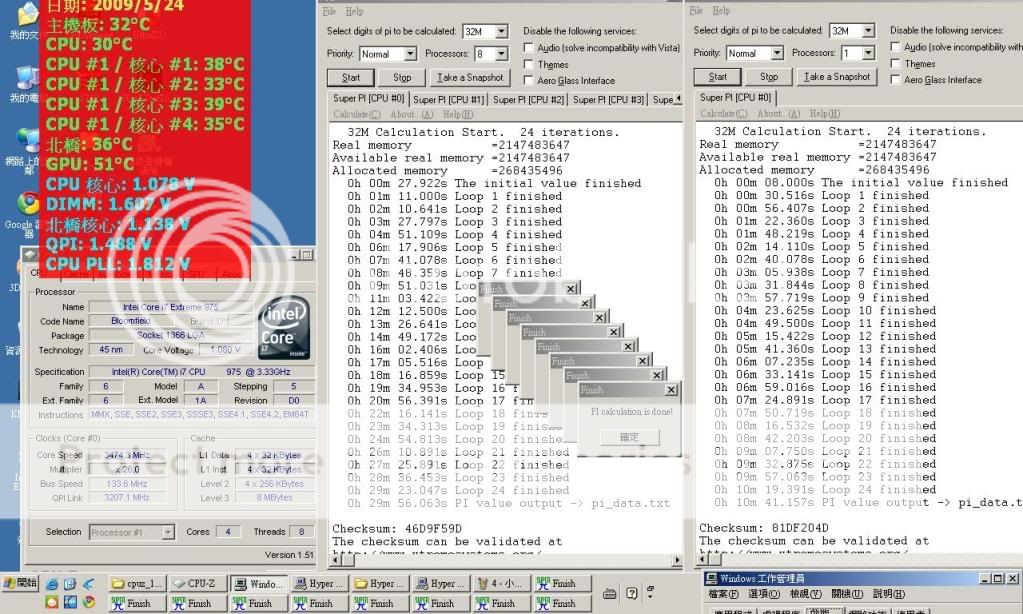This screenshot has width=1023, height=614.
Task: Enable Audio checkbox in the 1-processor Super PI window
Action: (x=895, y=47)
